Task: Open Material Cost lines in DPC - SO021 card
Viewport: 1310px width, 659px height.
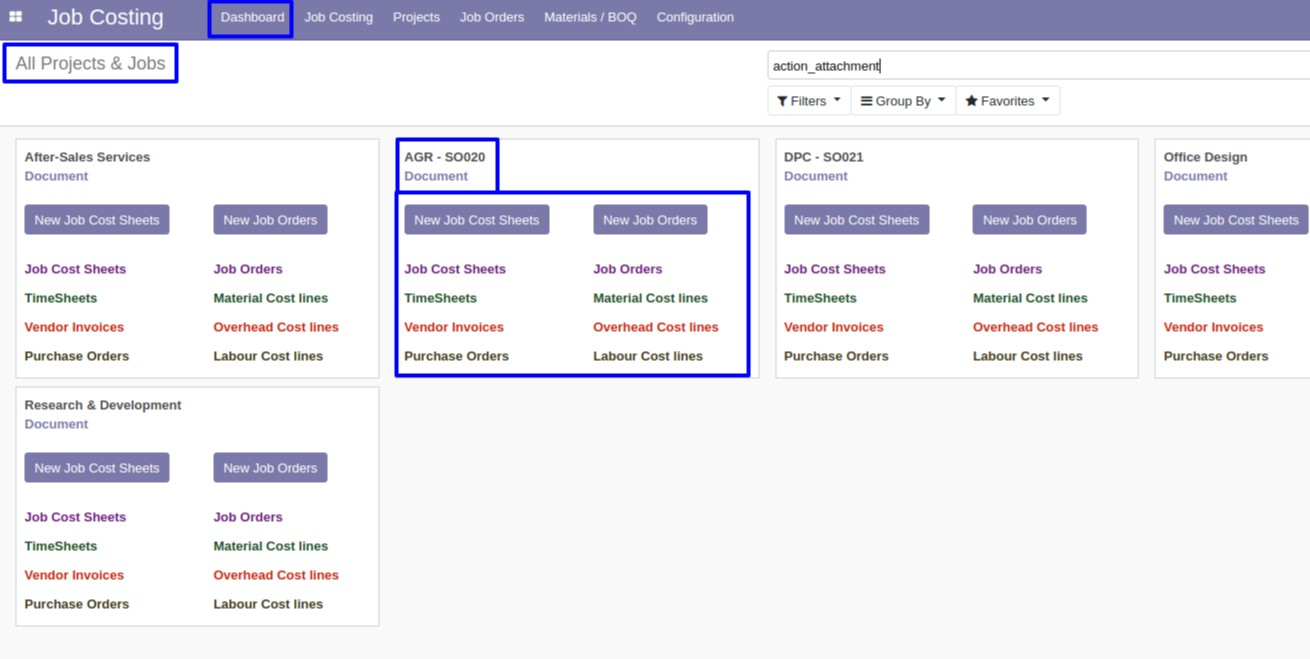Action: pyautogui.click(x=1030, y=298)
